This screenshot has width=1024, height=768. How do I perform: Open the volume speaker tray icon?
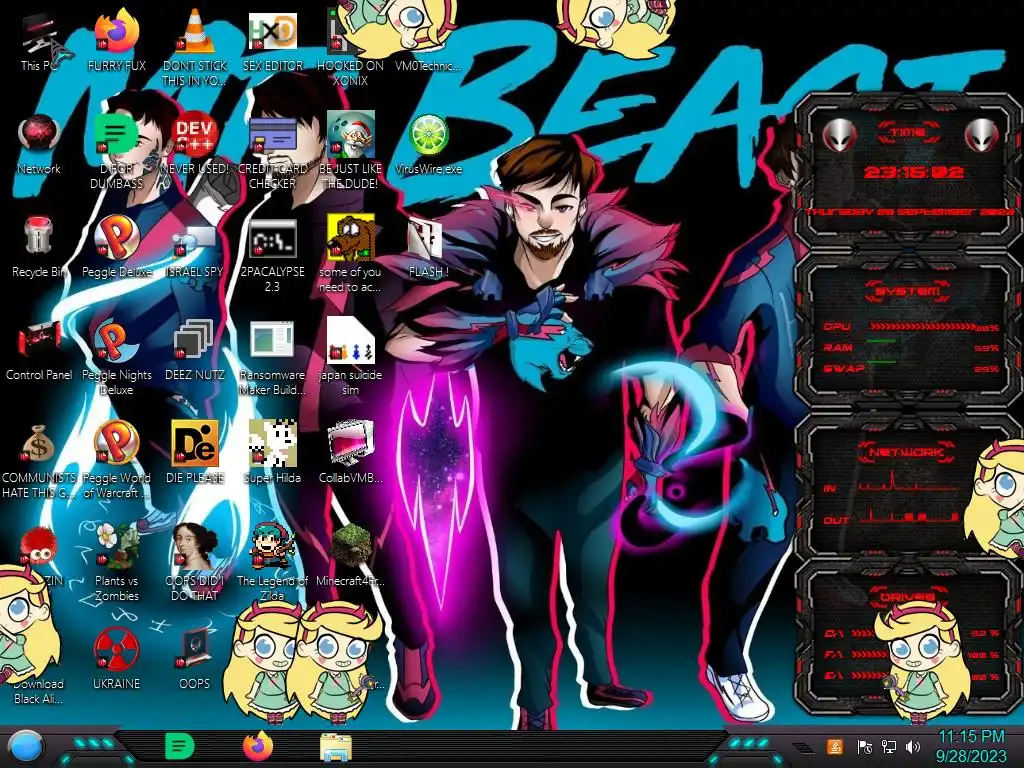coord(913,746)
